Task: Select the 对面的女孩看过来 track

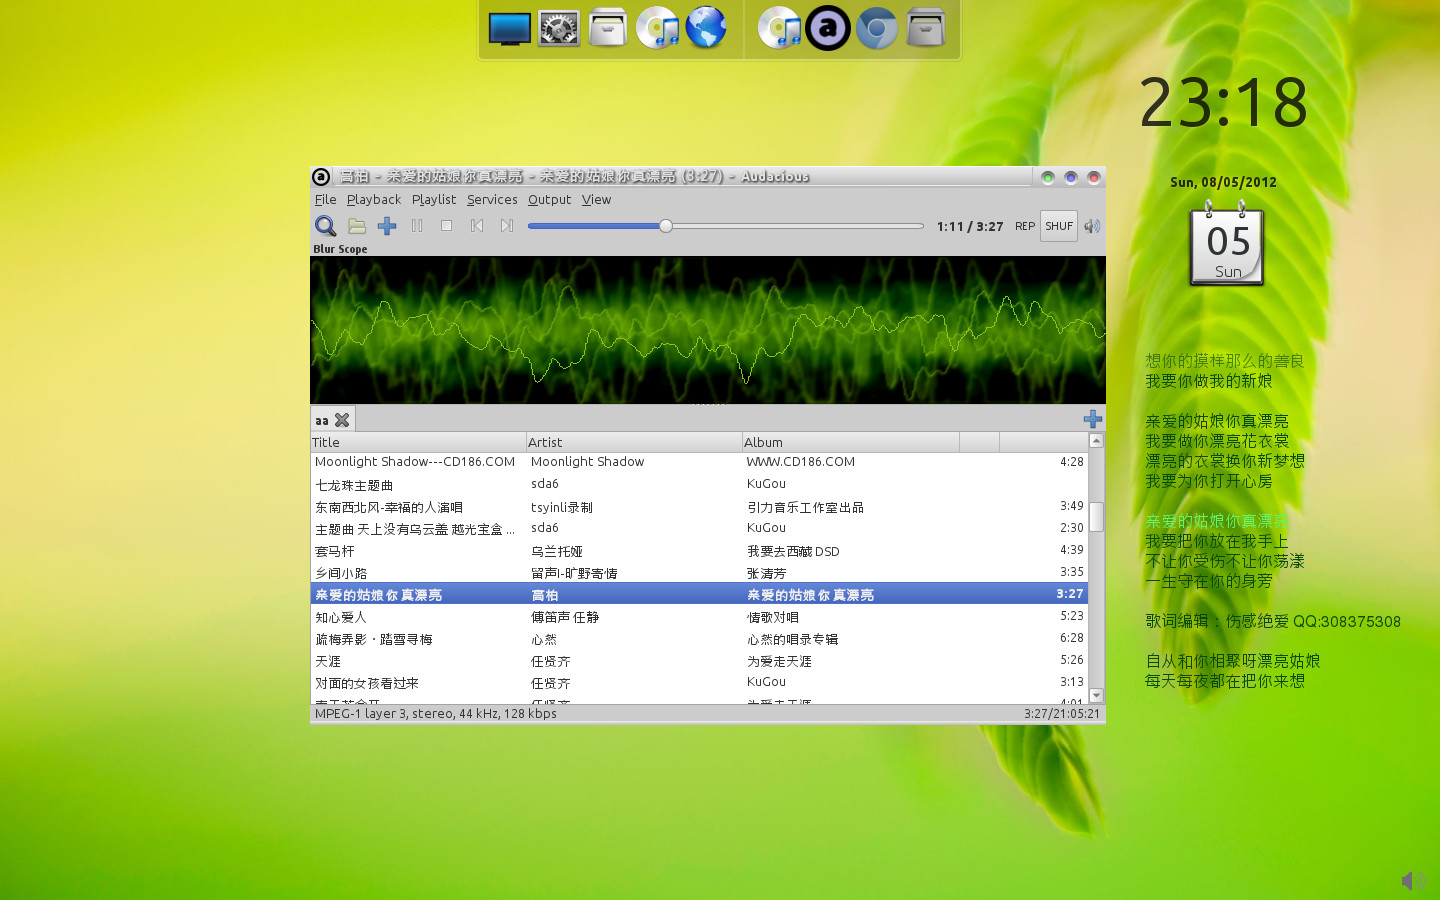Action: (699, 682)
